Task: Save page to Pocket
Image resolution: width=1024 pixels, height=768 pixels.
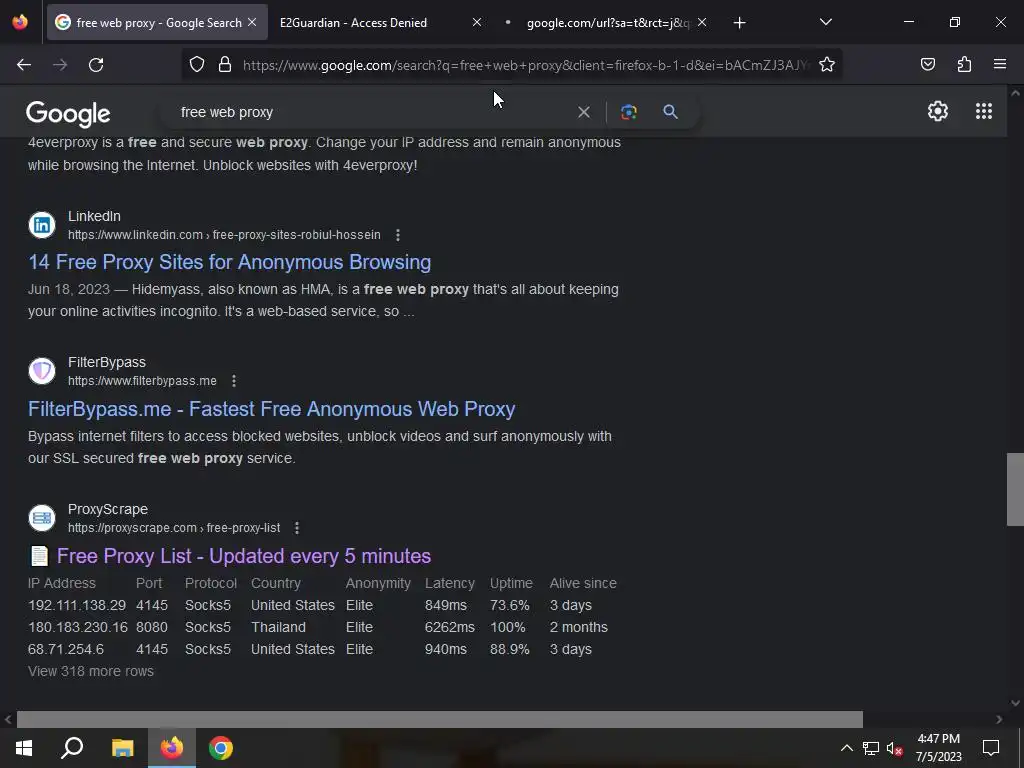Action: click(x=928, y=64)
